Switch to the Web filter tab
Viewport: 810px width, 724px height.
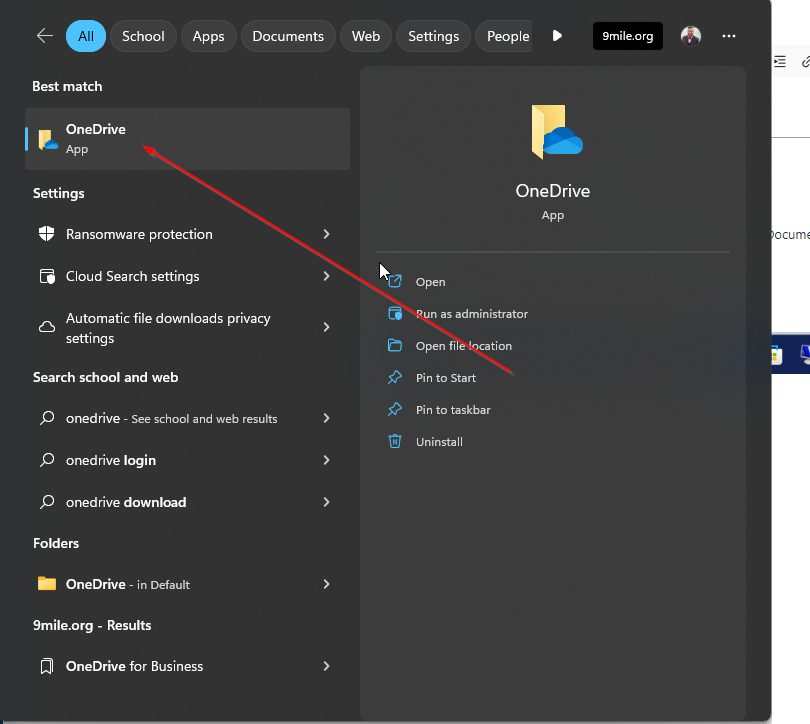click(366, 36)
